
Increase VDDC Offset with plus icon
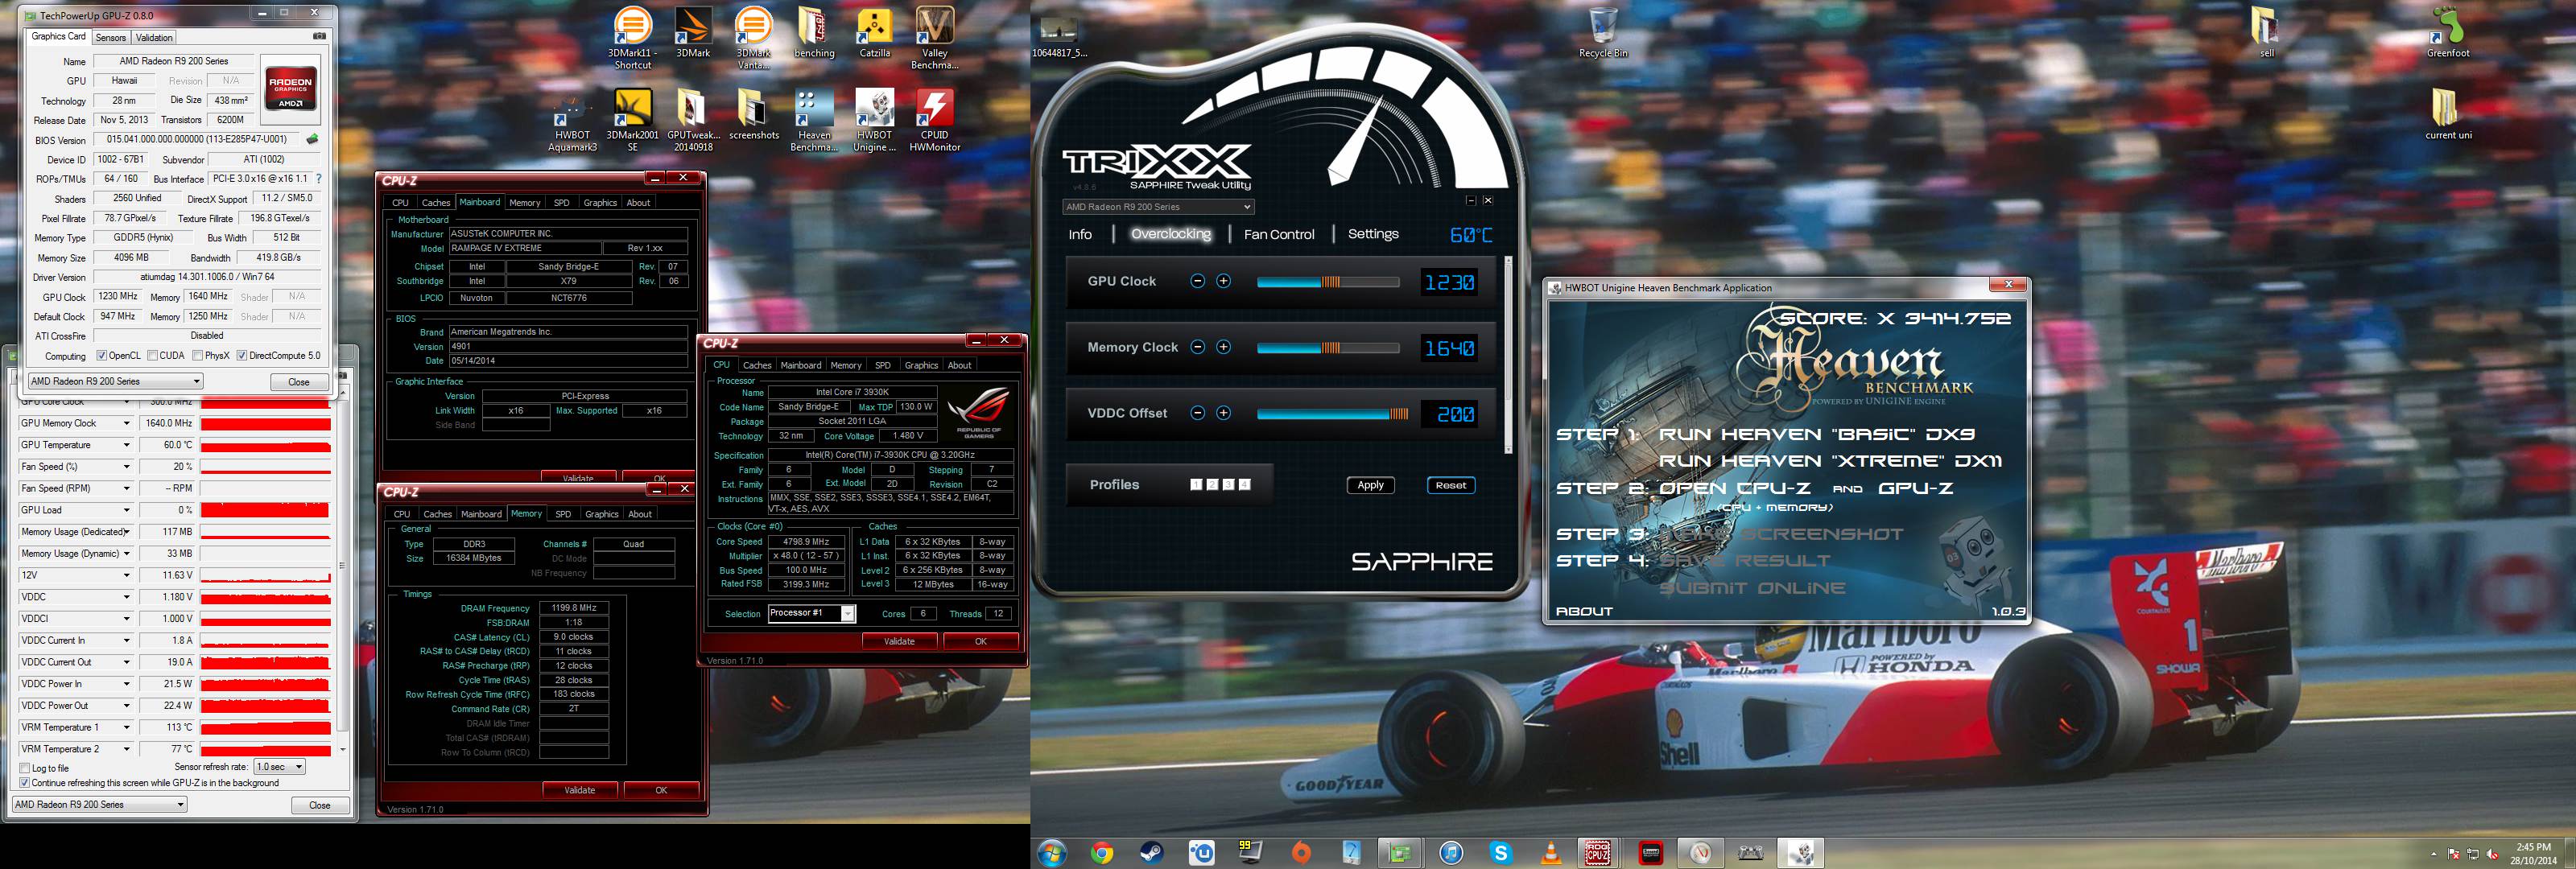1223,413
